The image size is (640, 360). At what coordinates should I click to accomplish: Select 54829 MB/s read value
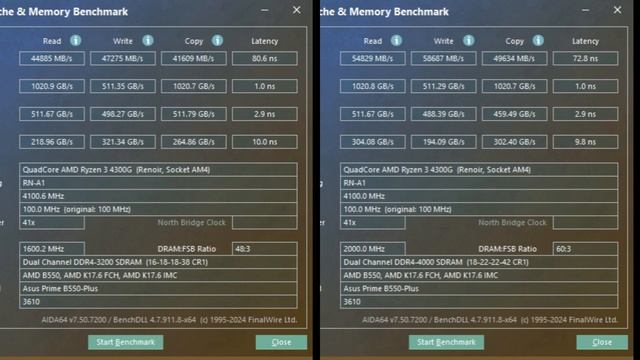373,58
